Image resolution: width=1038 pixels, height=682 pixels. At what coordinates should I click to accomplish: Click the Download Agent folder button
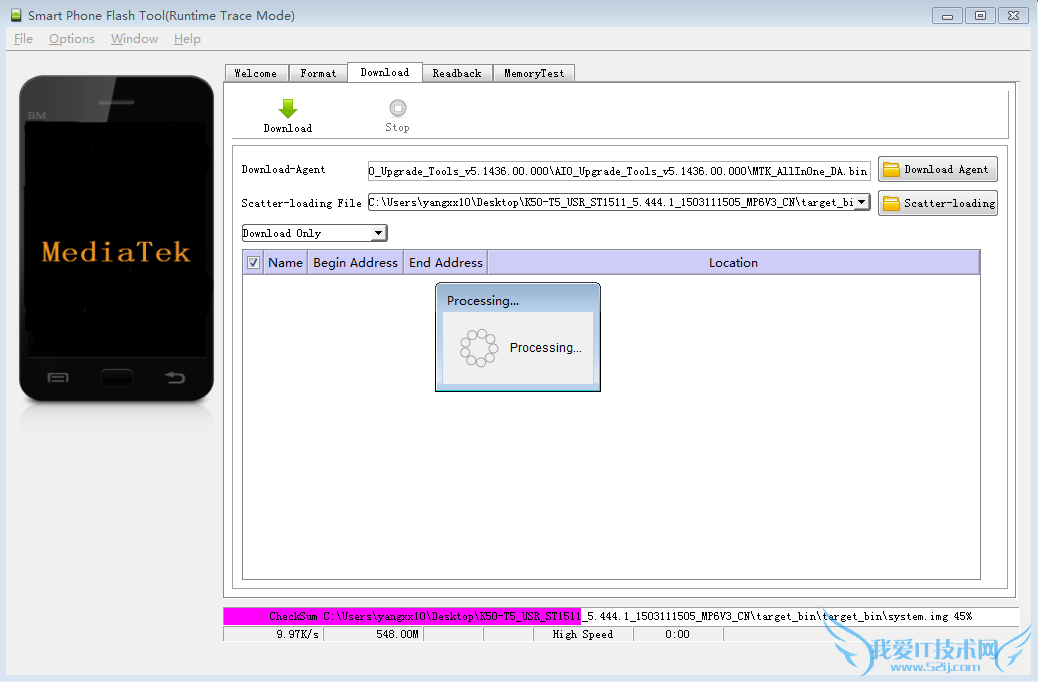point(937,170)
